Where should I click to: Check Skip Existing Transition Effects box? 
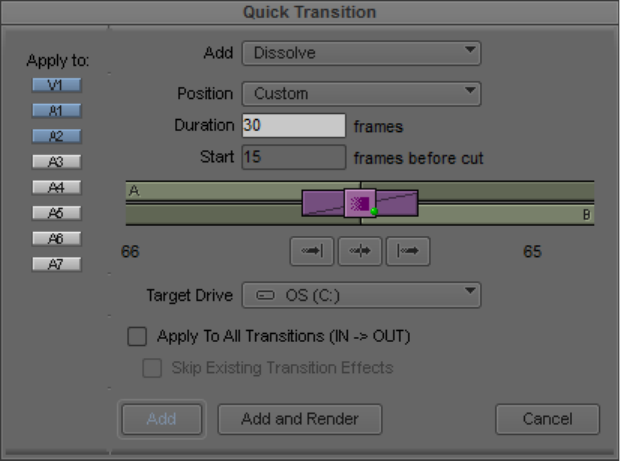coord(152,368)
